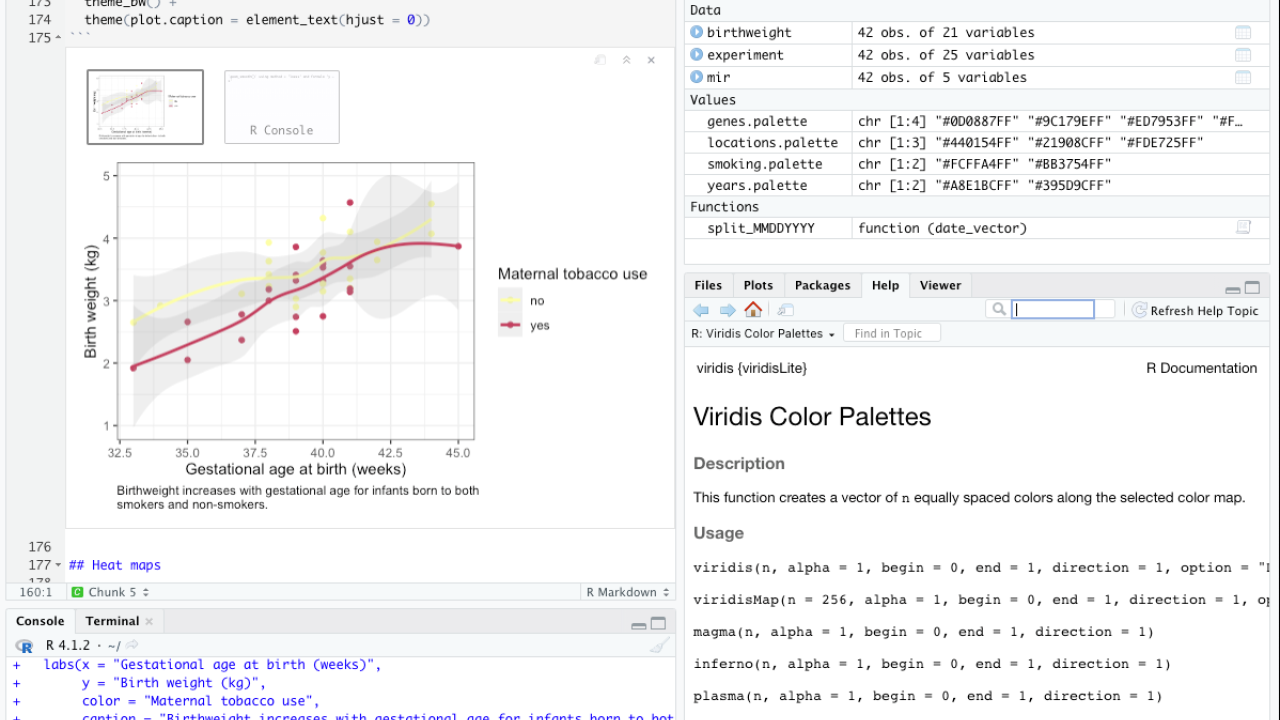Open Viridis Color Palettes topic dropdown
This screenshot has height=720, width=1280.
coord(763,333)
